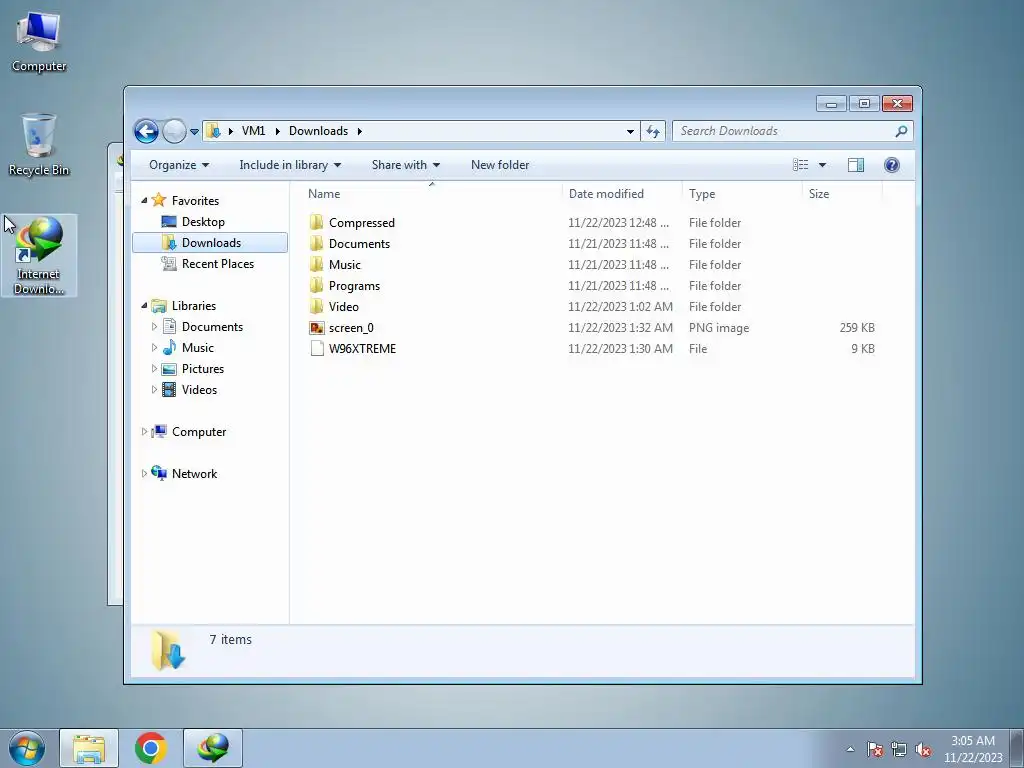Click the Change your view icon
Screen dimensions: 1024x768
801,165
